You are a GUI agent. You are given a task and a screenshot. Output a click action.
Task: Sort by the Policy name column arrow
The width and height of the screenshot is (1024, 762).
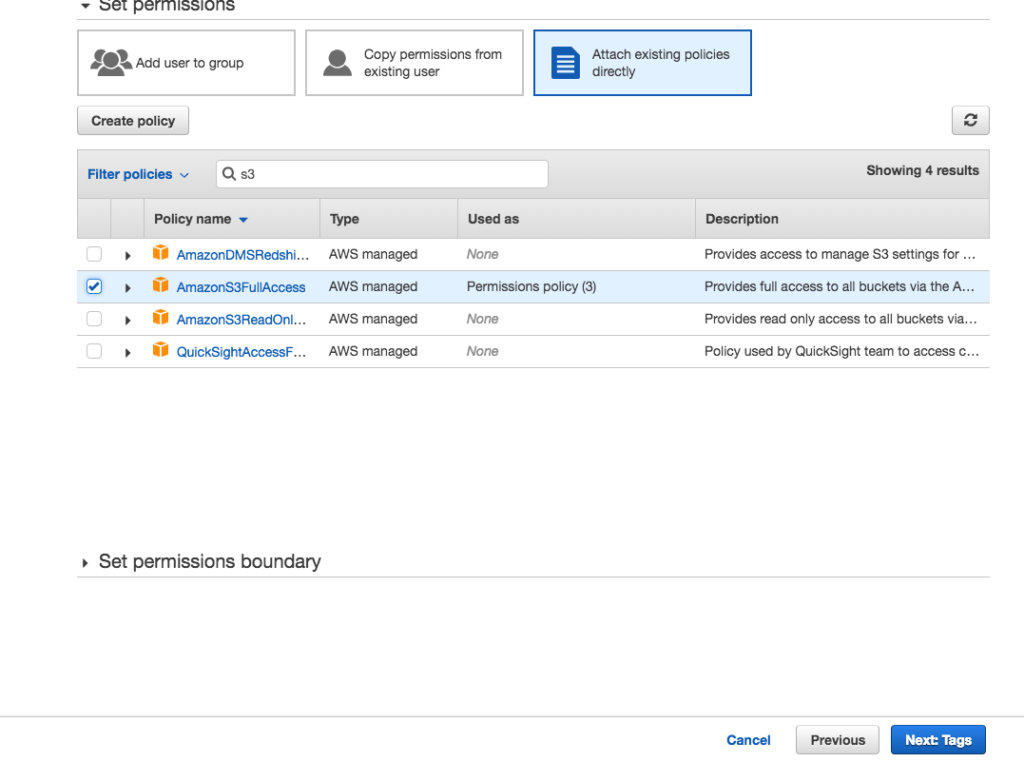[244, 219]
